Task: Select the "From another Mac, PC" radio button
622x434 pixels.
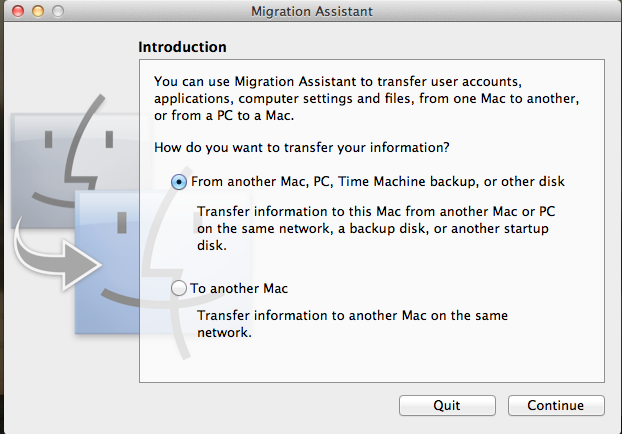Action: pos(179,182)
